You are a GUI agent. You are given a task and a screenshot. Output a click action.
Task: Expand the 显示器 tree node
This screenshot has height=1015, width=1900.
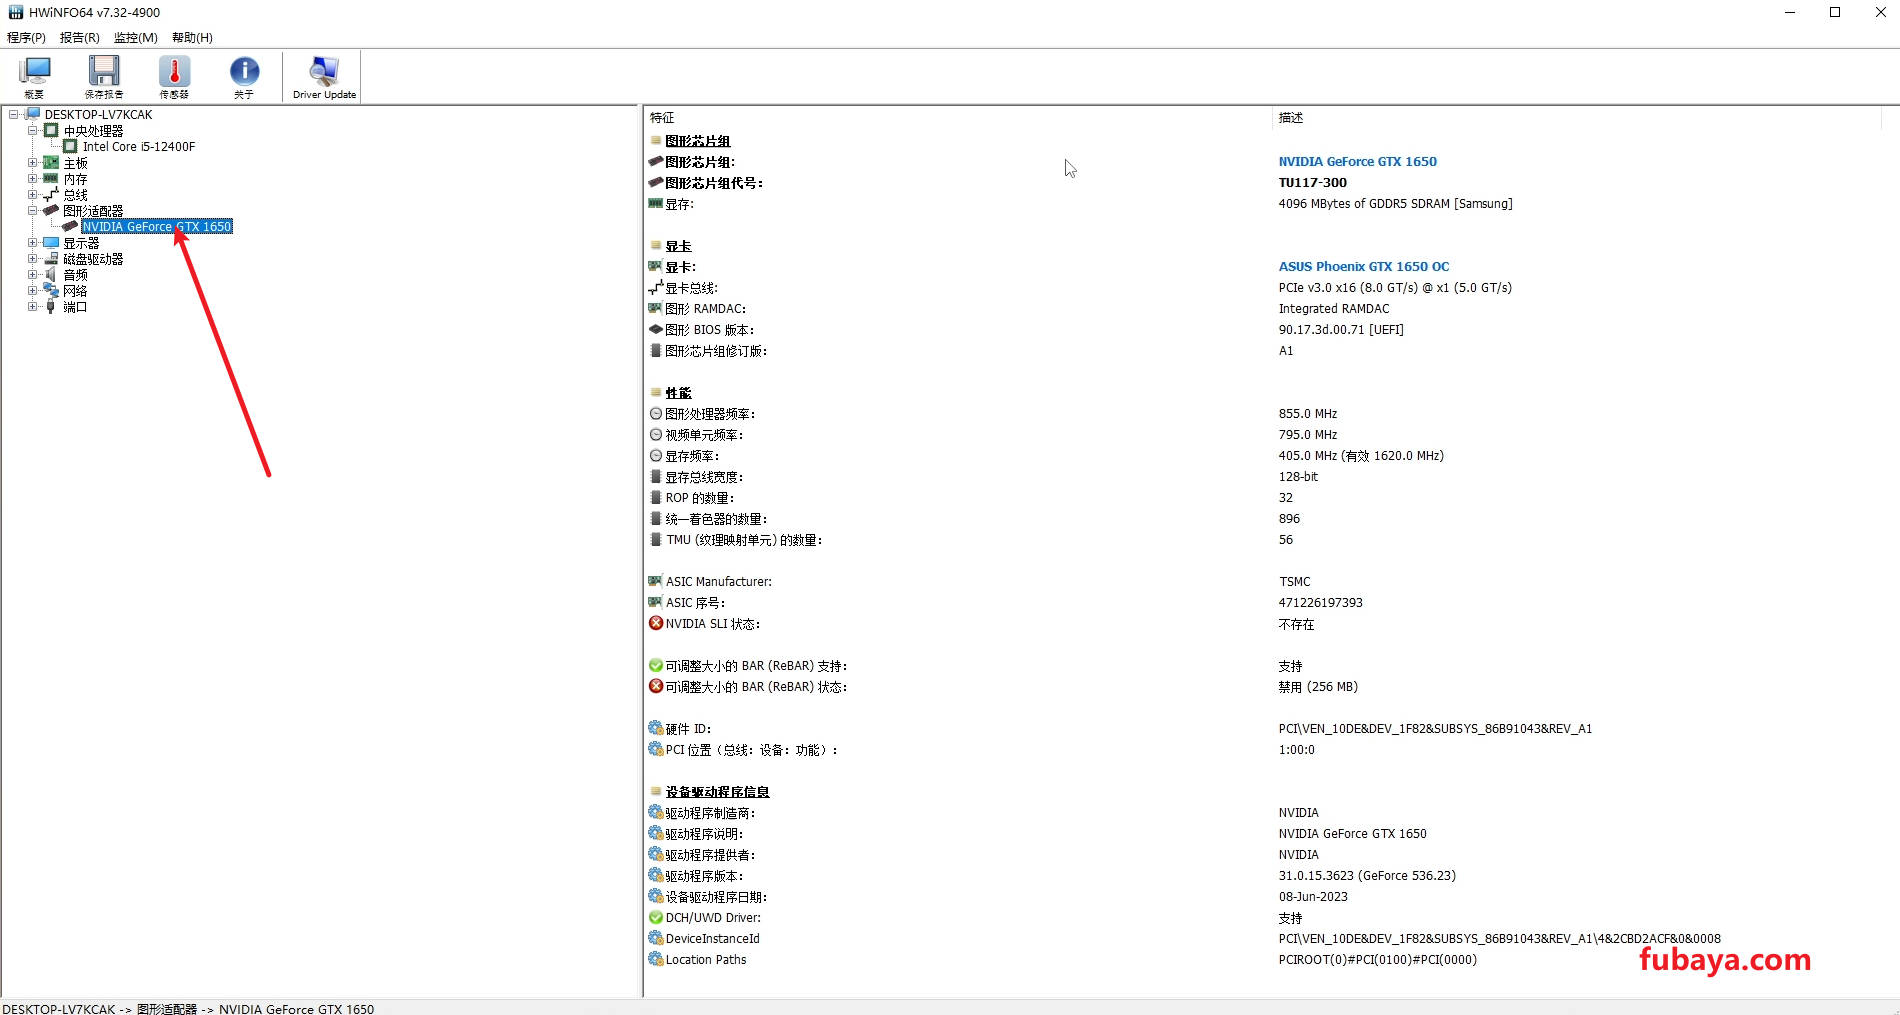[x=32, y=242]
